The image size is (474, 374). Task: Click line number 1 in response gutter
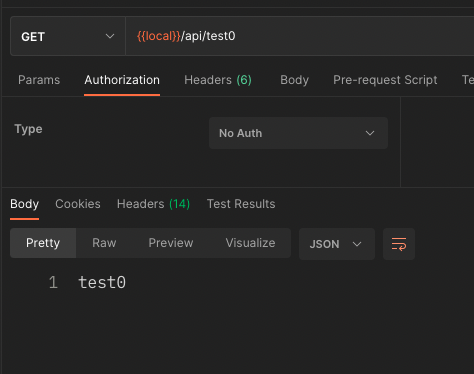[x=53, y=283]
